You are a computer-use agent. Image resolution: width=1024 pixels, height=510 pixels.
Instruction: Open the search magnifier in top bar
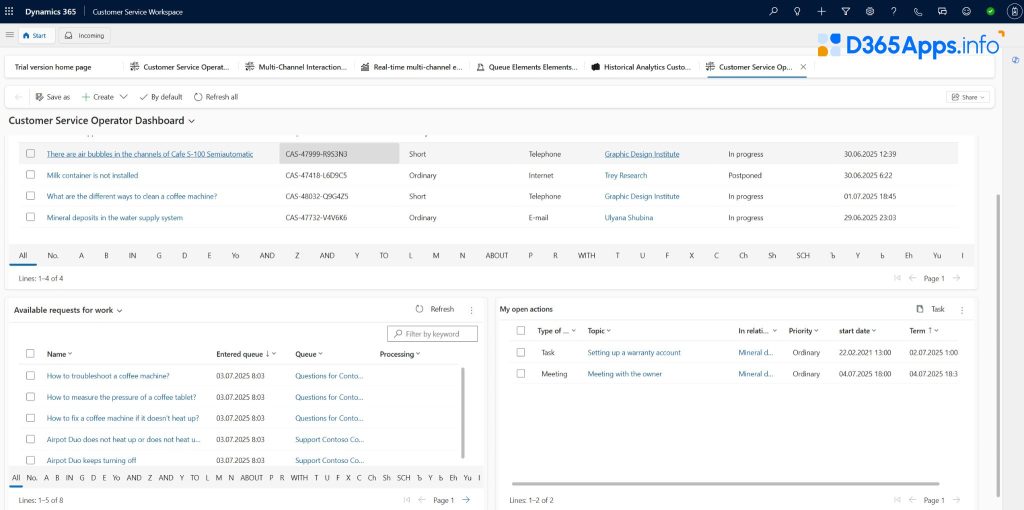pyautogui.click(x=773, y=11)
